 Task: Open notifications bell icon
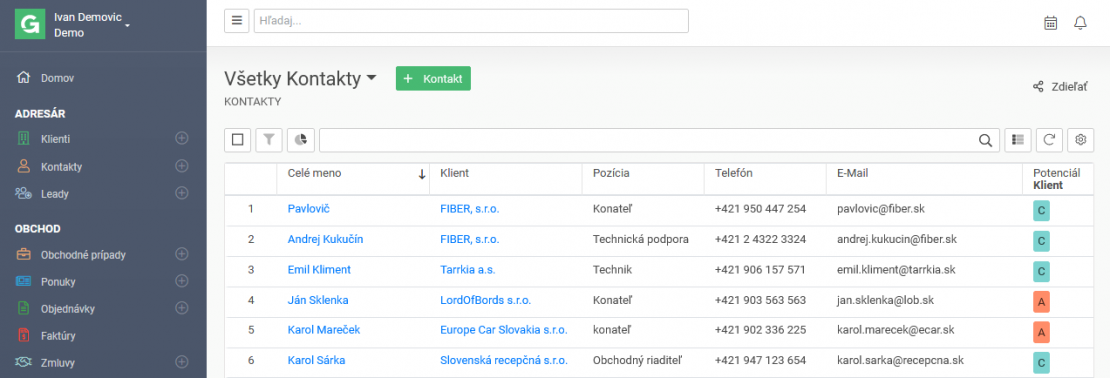1080,23
